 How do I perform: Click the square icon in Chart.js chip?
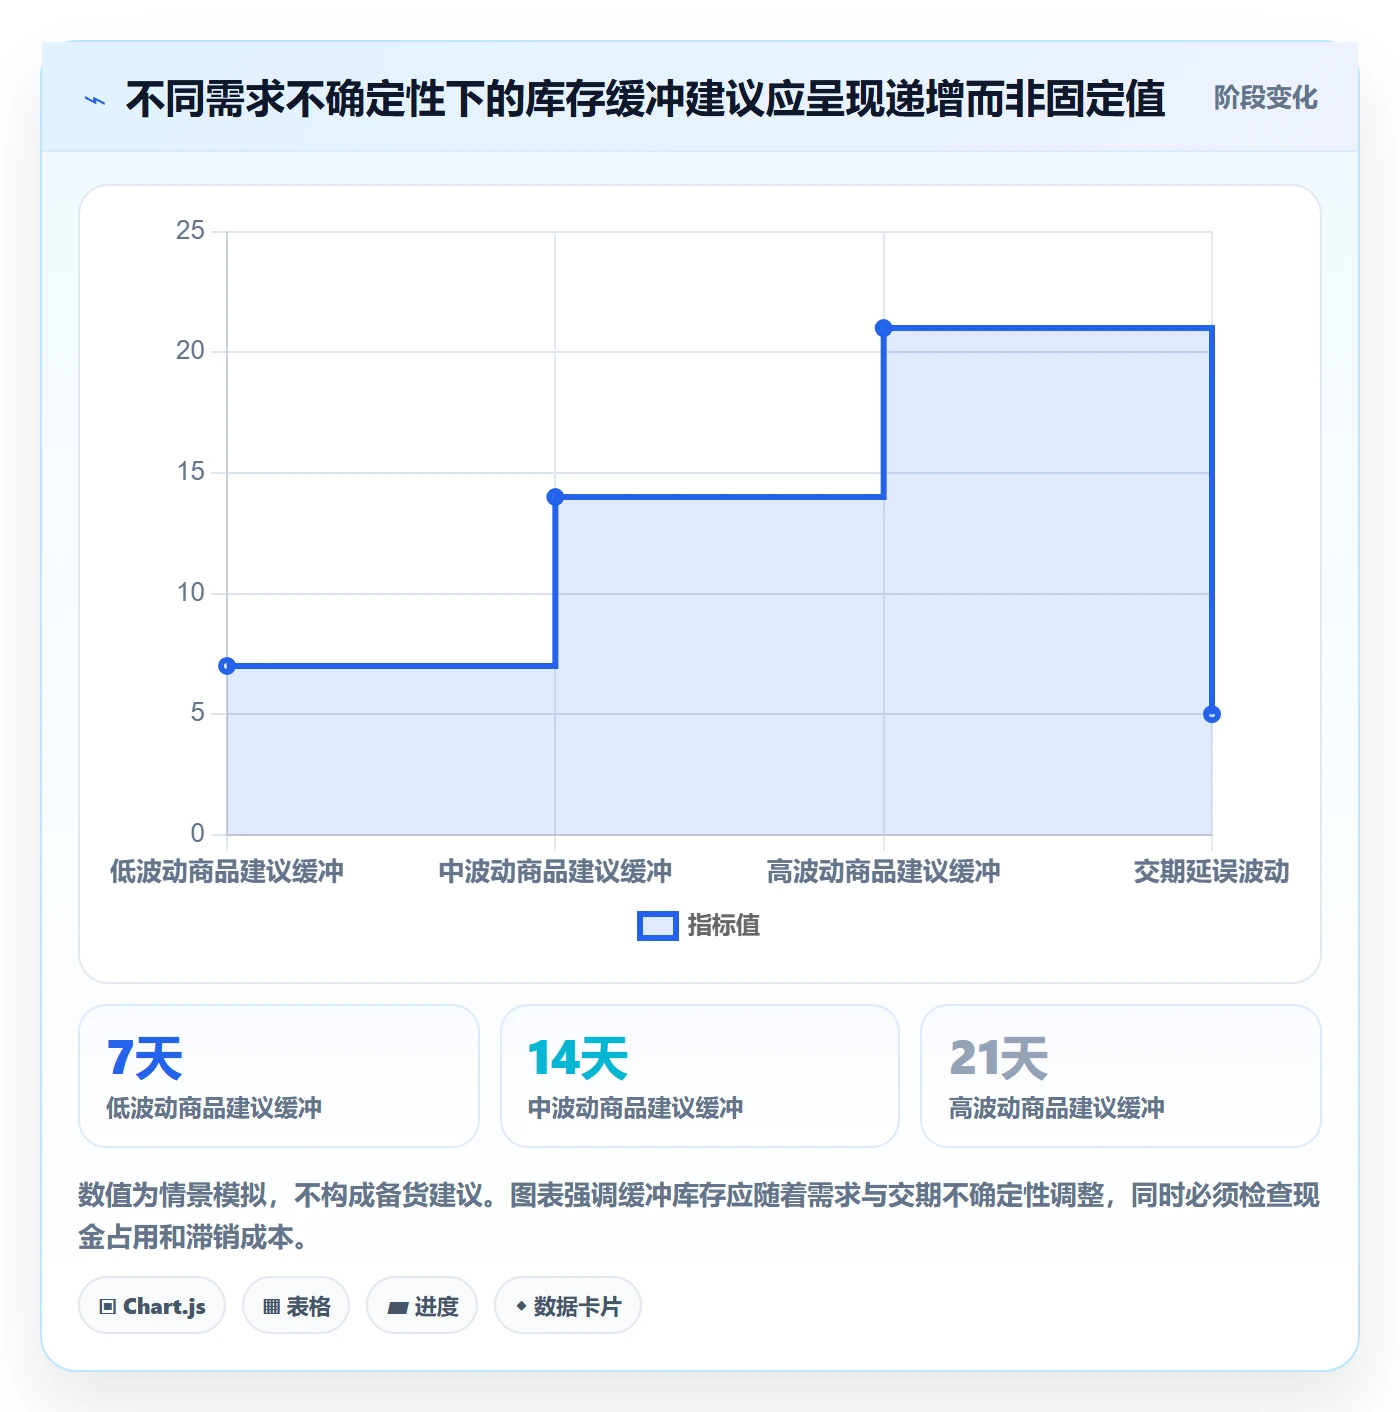(x=108, y=1307)
